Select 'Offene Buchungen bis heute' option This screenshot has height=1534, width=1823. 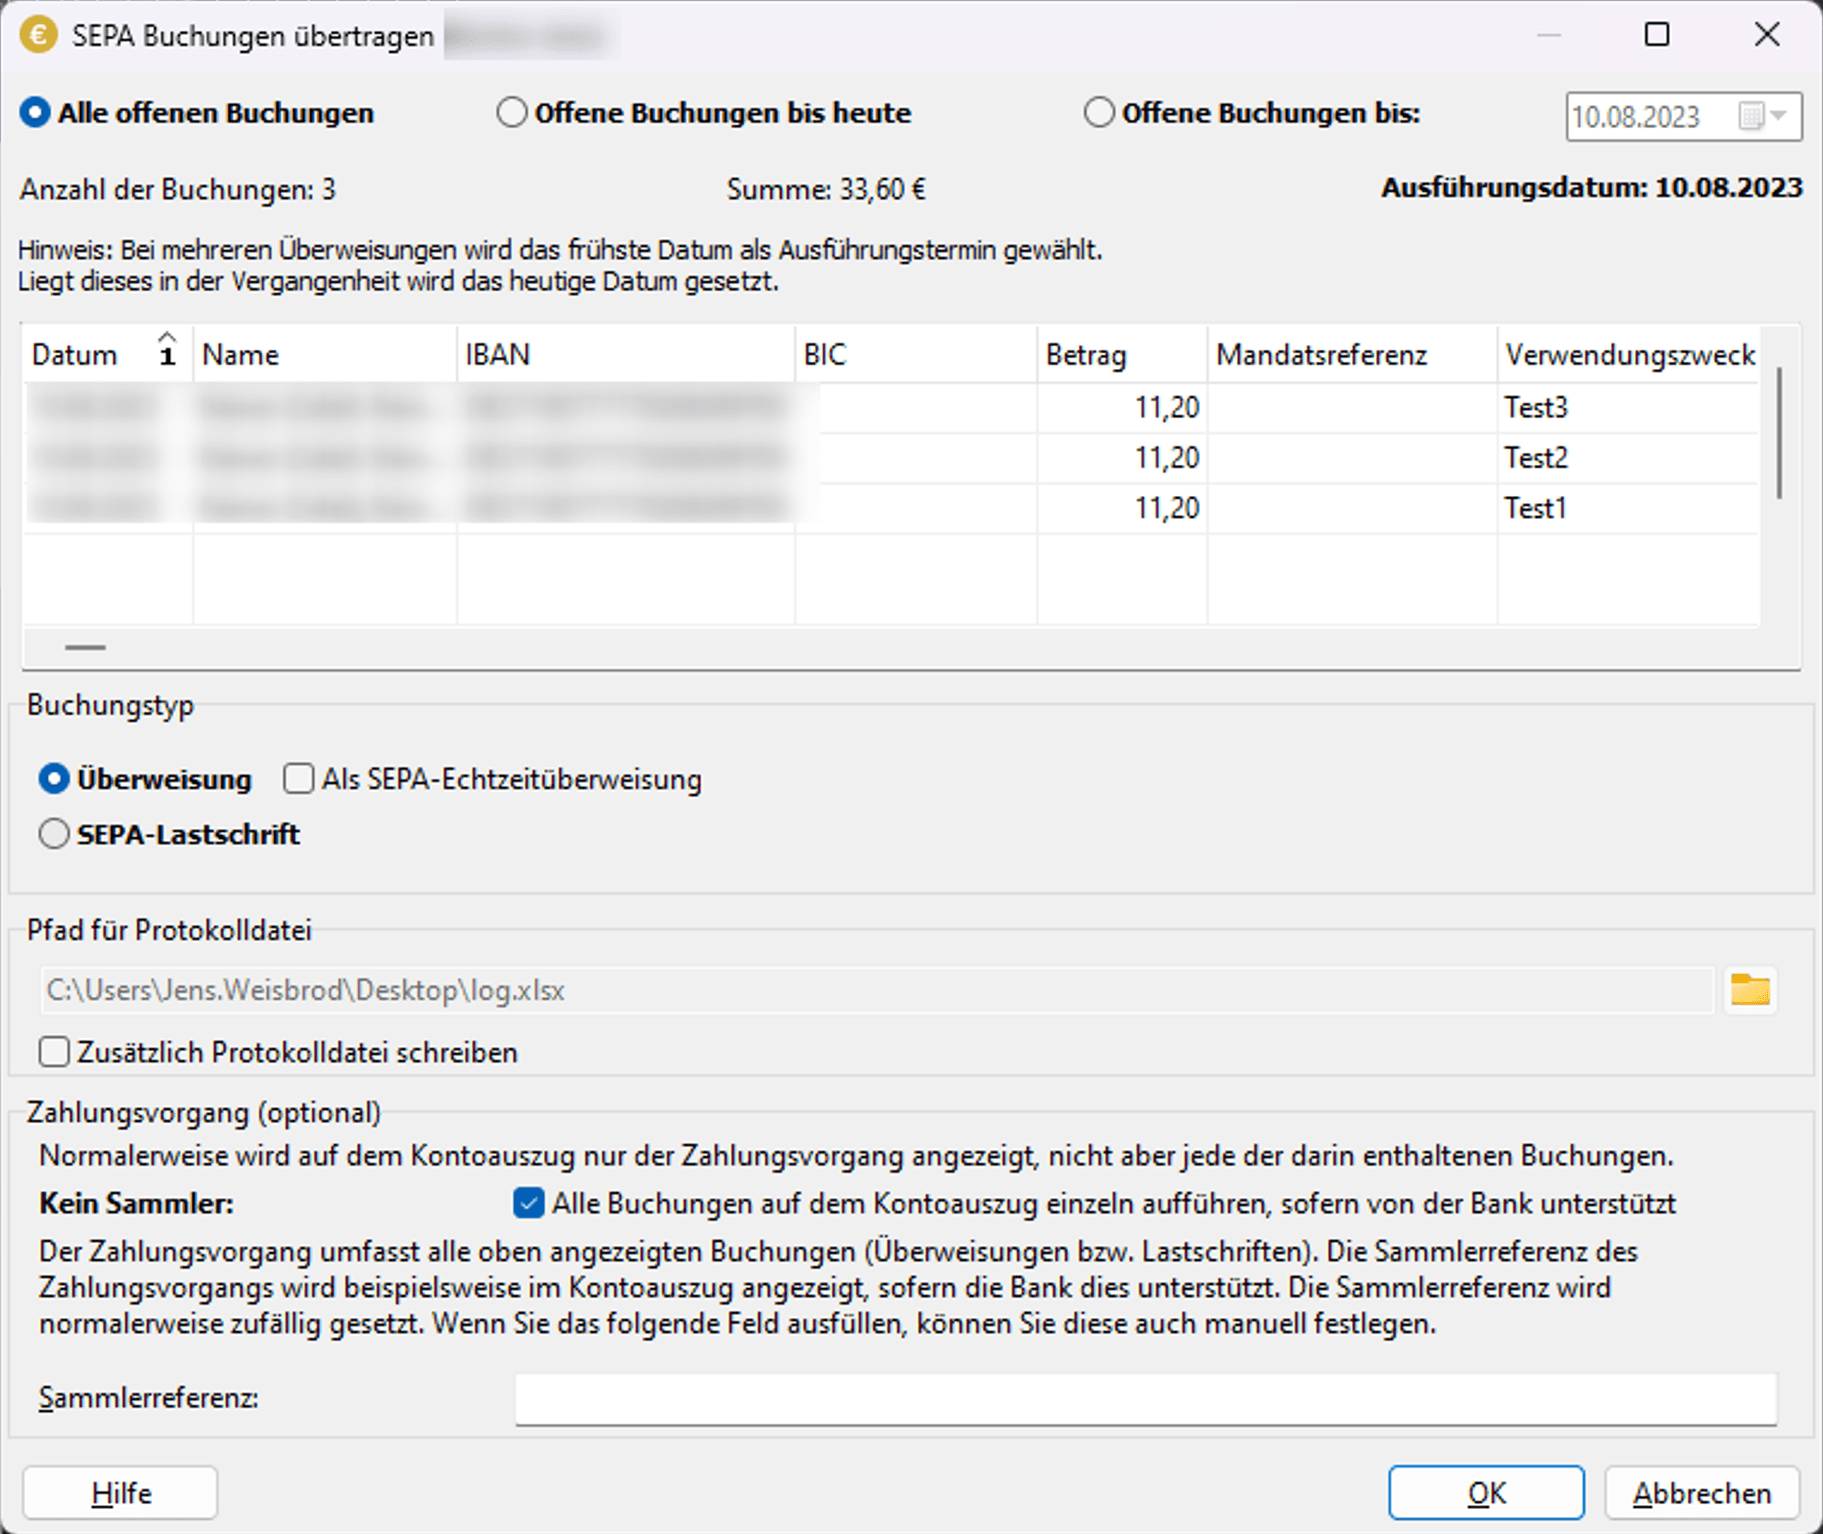click(512, 113)
